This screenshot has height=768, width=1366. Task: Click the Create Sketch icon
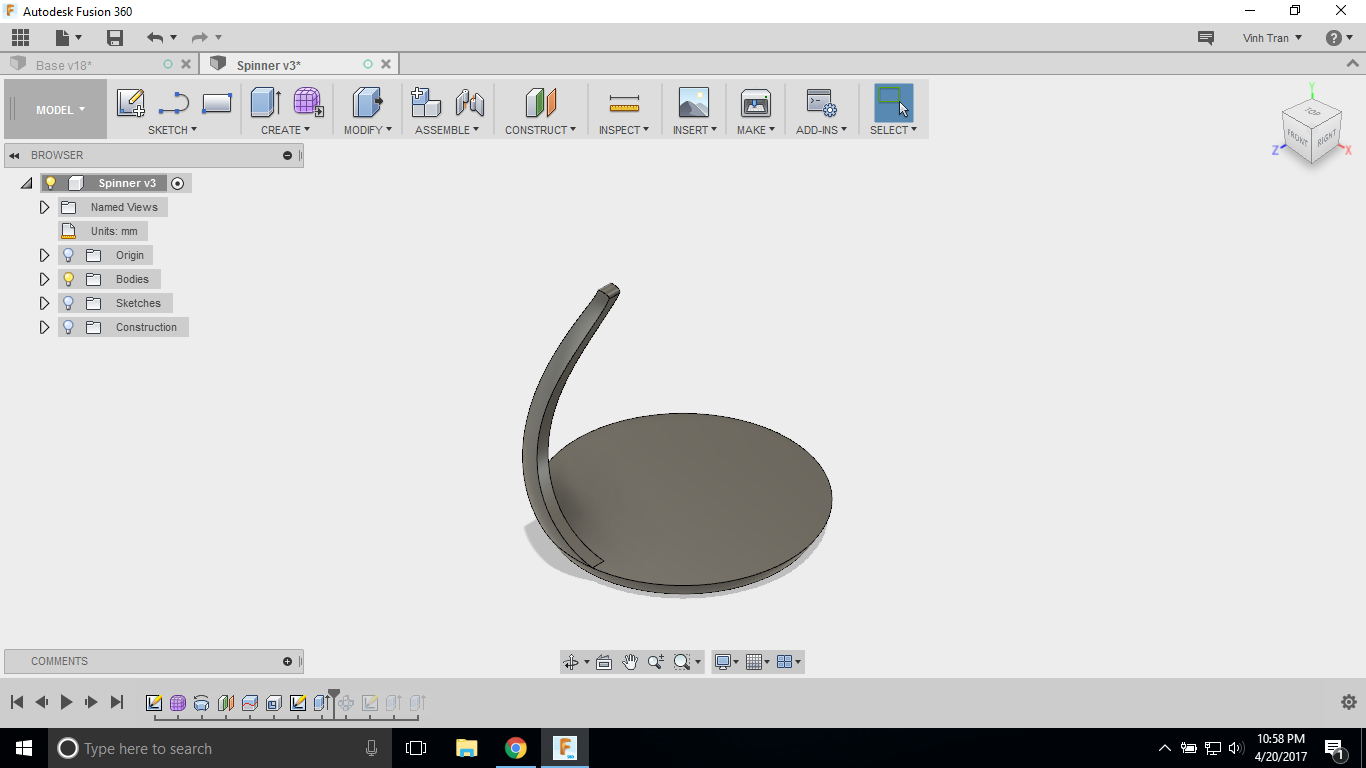(131, 103)
